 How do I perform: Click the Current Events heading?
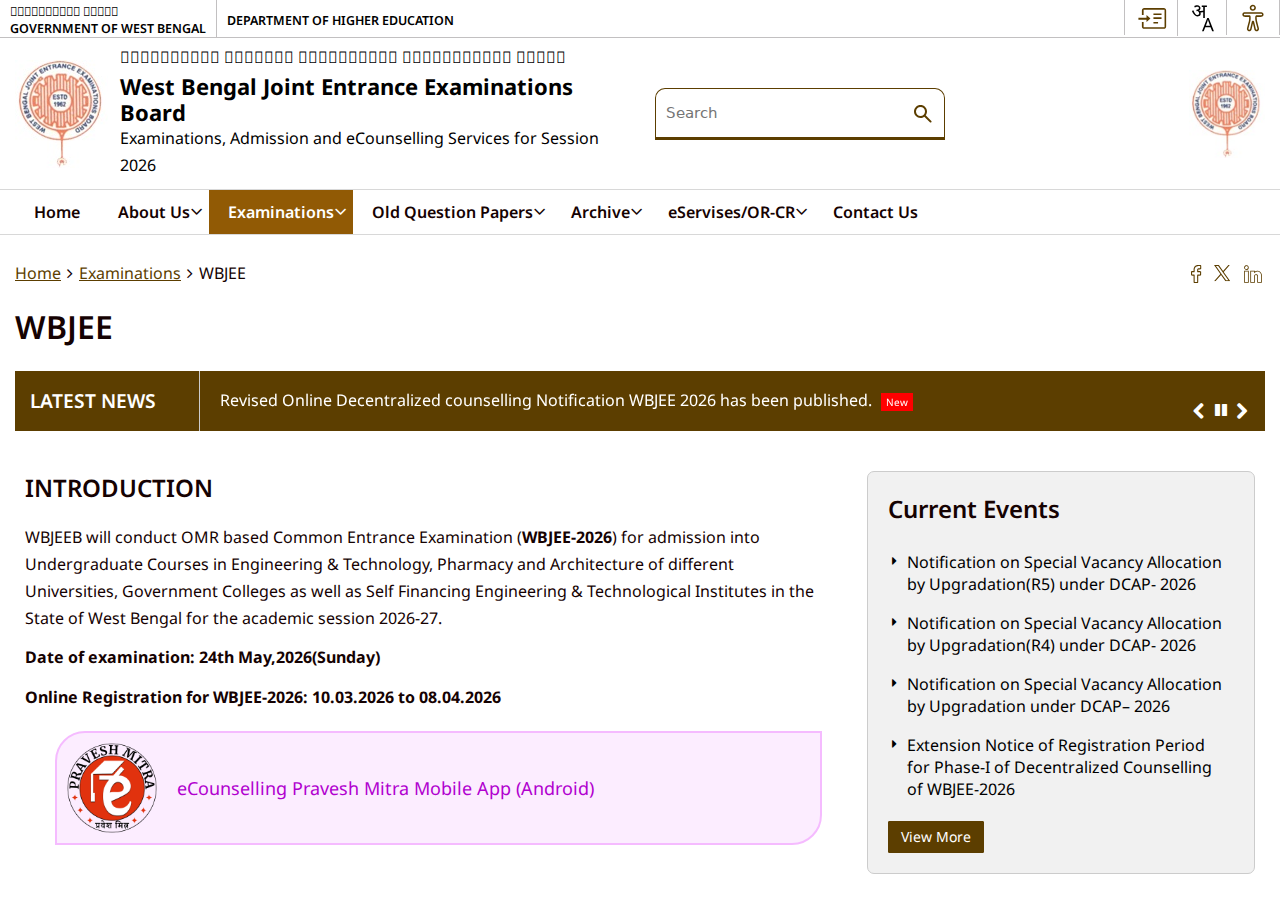(x=974, y=509)
